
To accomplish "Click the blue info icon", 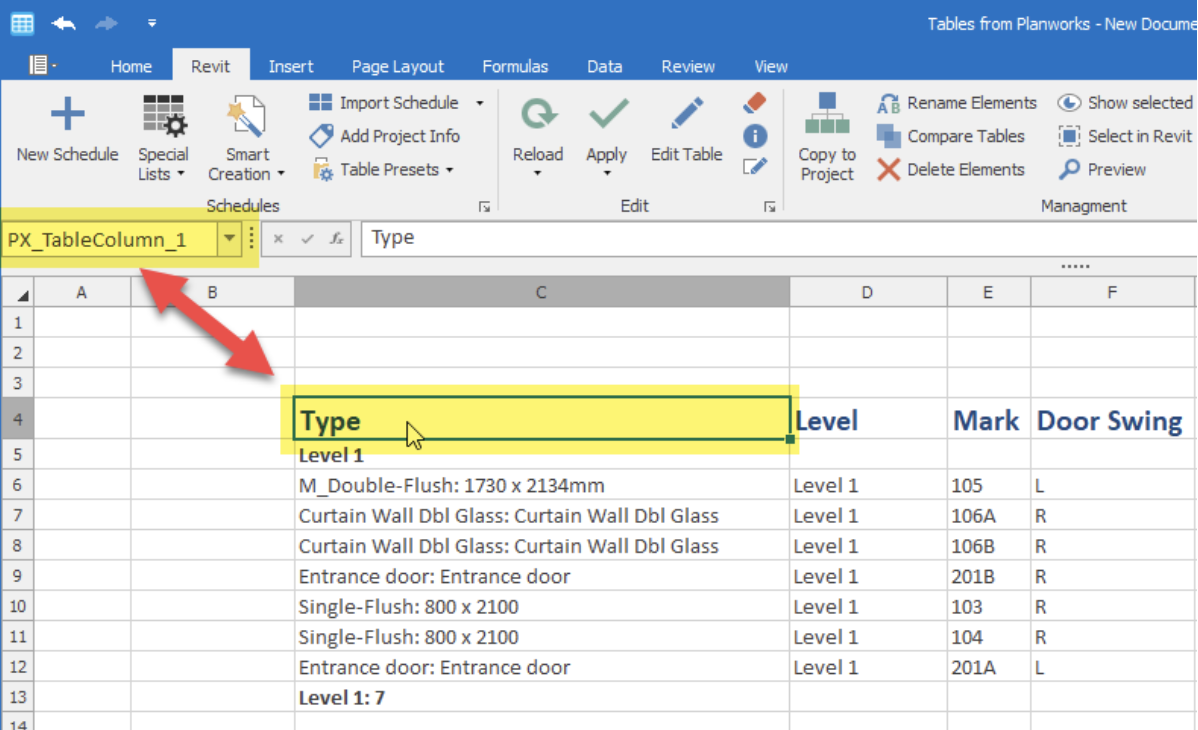I will click(x=755, y=136).
